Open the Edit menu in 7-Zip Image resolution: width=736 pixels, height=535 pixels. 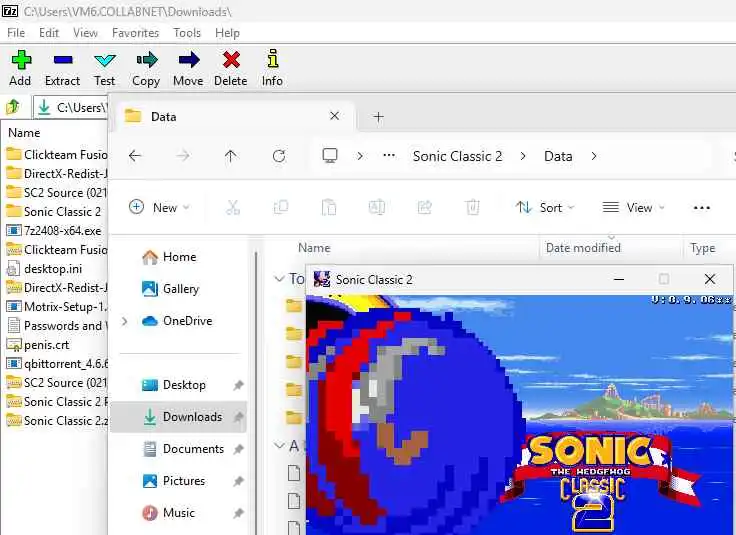(x=49, y=33)
